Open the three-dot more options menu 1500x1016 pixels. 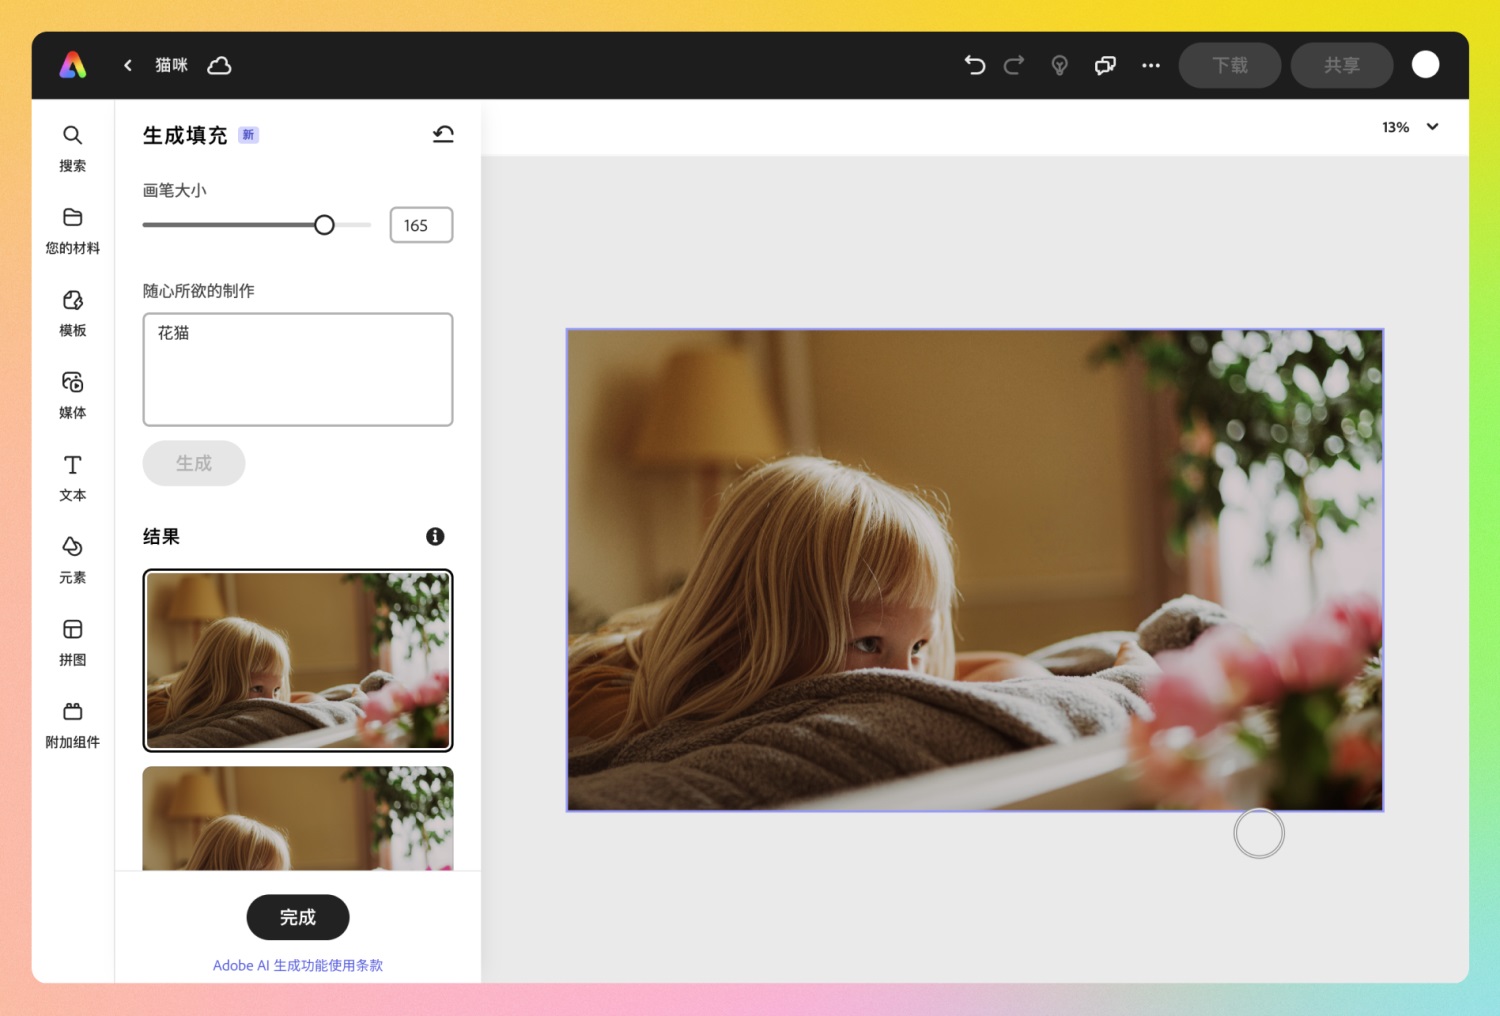tap(1151, 65)
